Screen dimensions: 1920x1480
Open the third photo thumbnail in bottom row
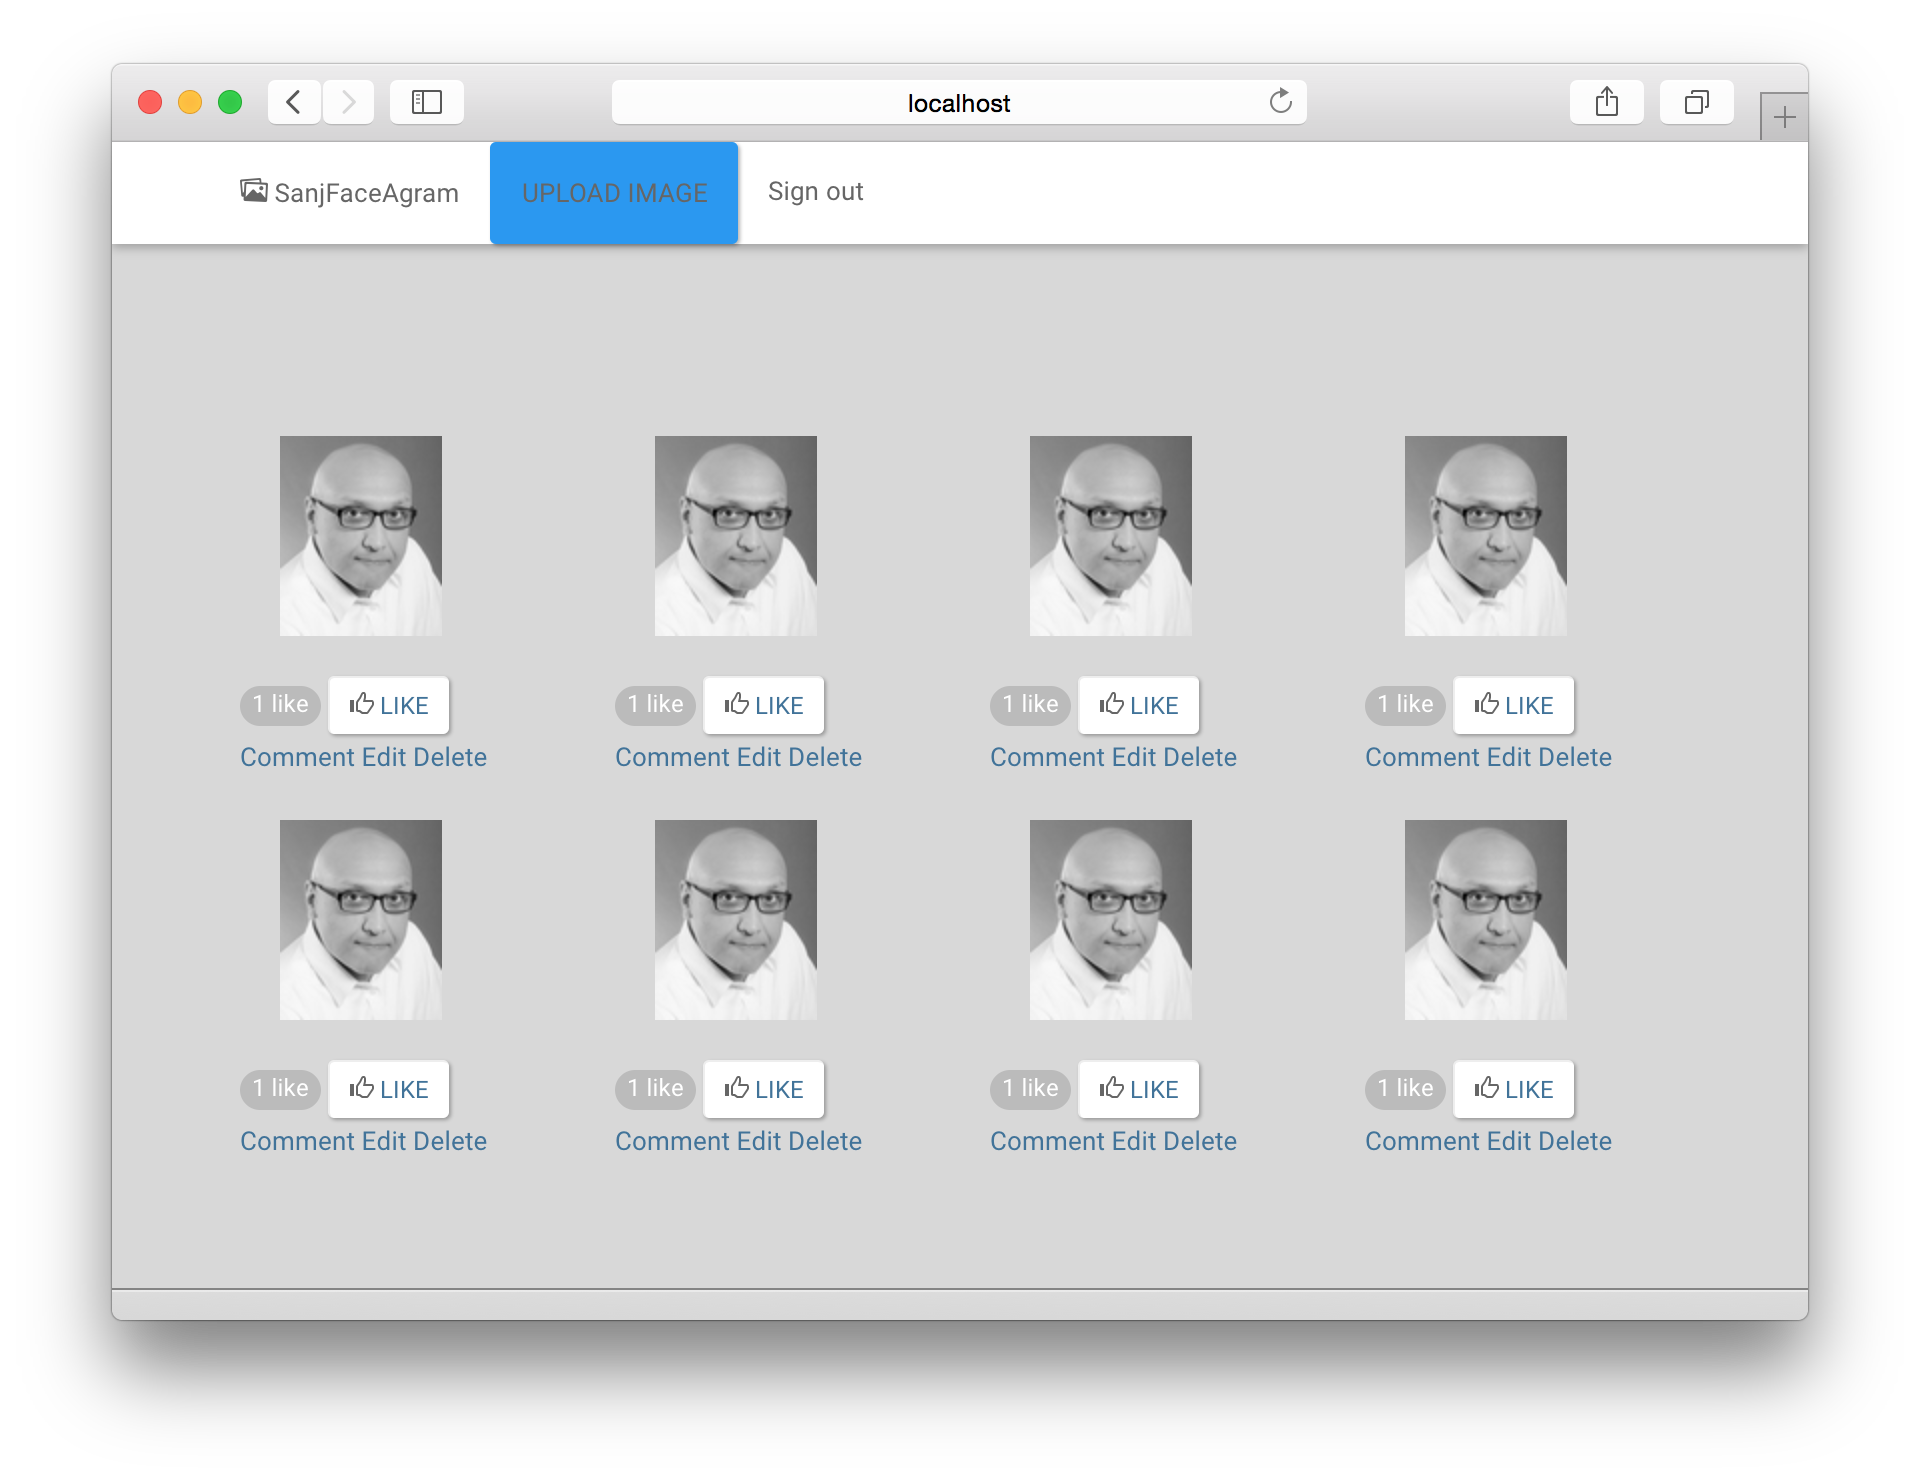(x=1110, y=920)
